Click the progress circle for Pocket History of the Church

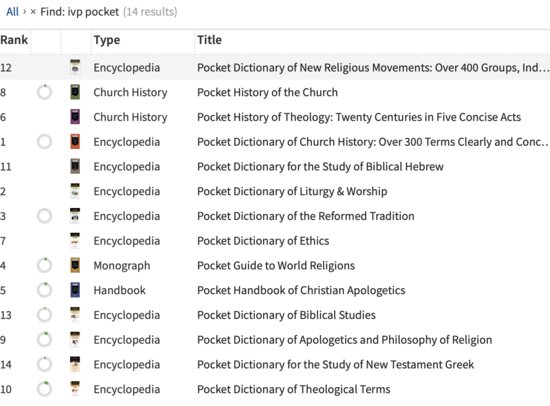click(x=45, y=92)
